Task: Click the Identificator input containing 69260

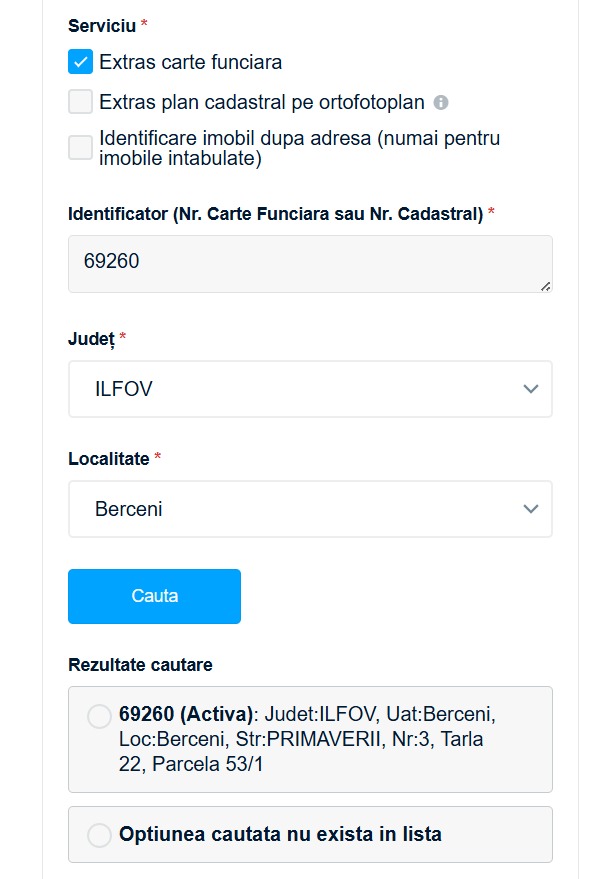Action: click(309, 263)
